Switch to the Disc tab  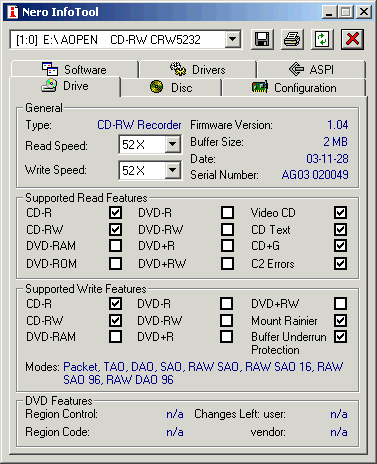click(171, 87)
